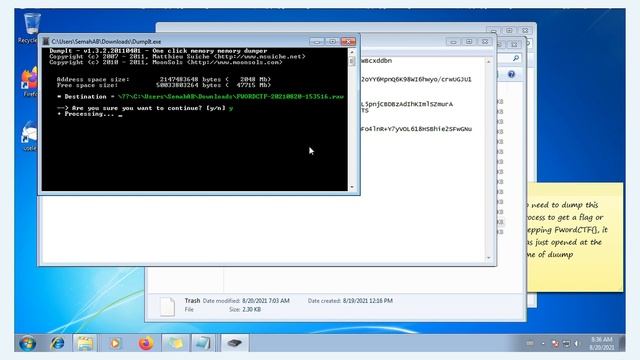Select the DumpIt taskbar button

click(235, 343)
